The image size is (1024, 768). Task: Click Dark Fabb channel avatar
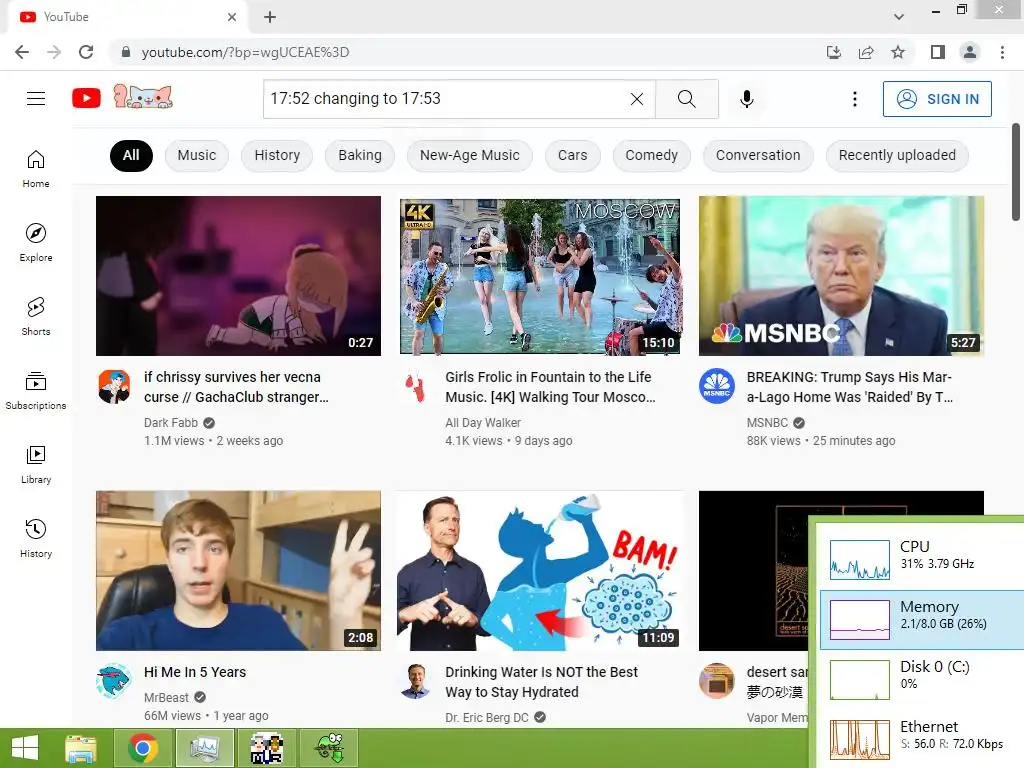click(x=114, y=387)
